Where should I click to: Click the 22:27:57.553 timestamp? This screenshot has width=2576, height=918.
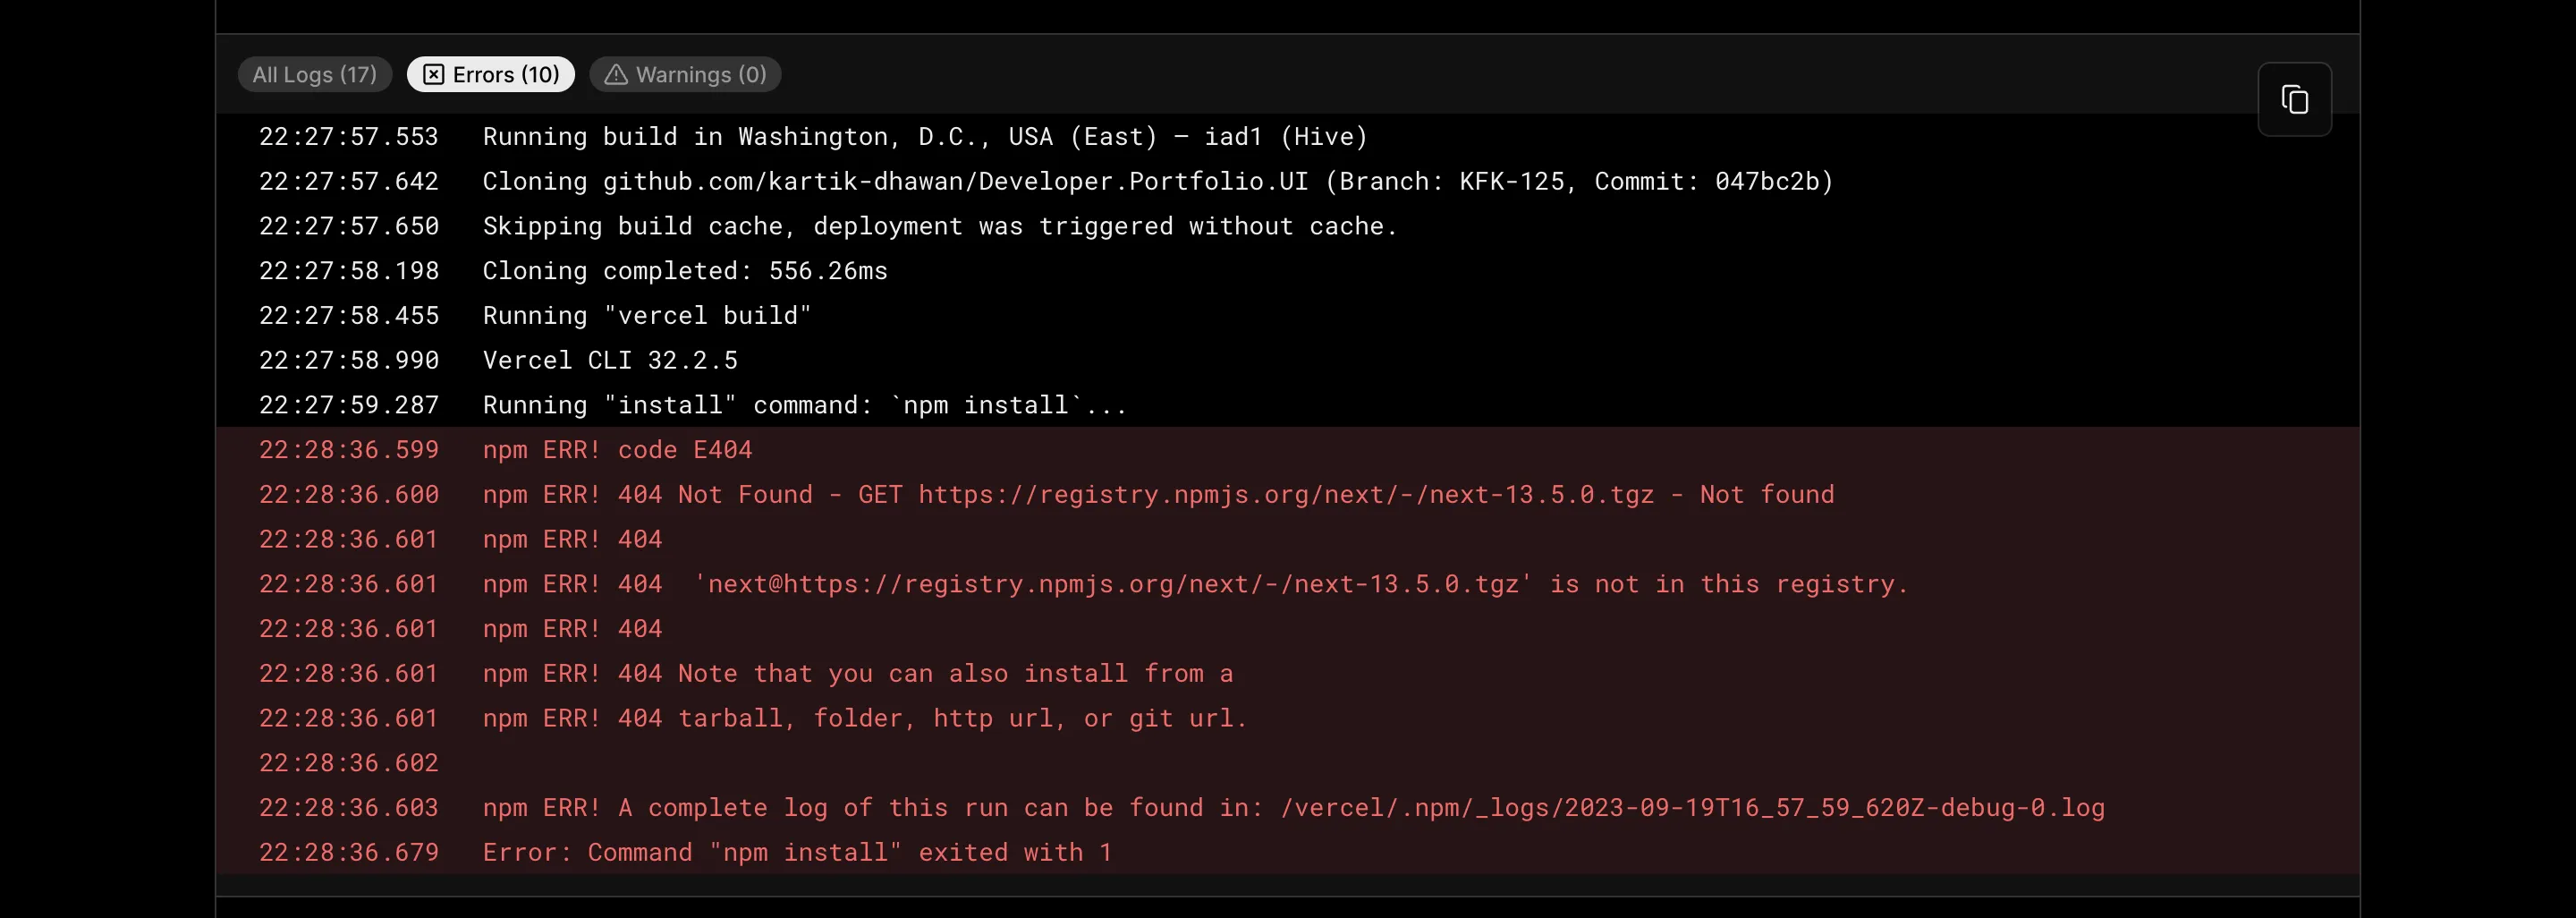click(348, 137)
